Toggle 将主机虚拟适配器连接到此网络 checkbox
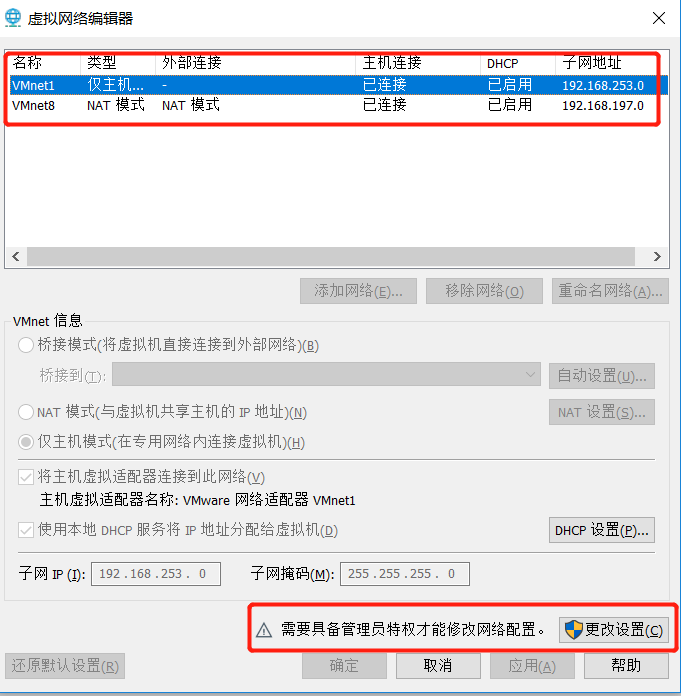Viewport: 681px width, 696px height. (26, 477)
